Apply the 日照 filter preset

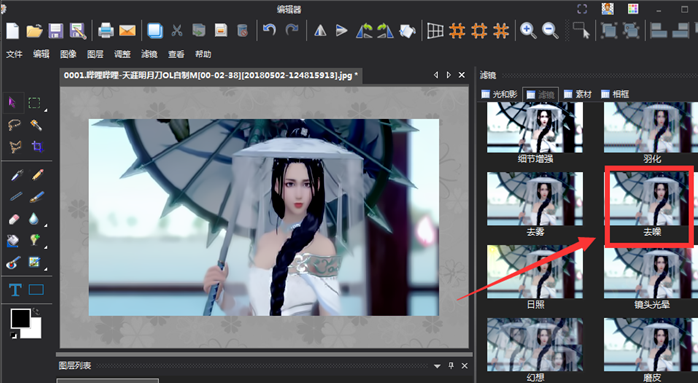point(535,277)
